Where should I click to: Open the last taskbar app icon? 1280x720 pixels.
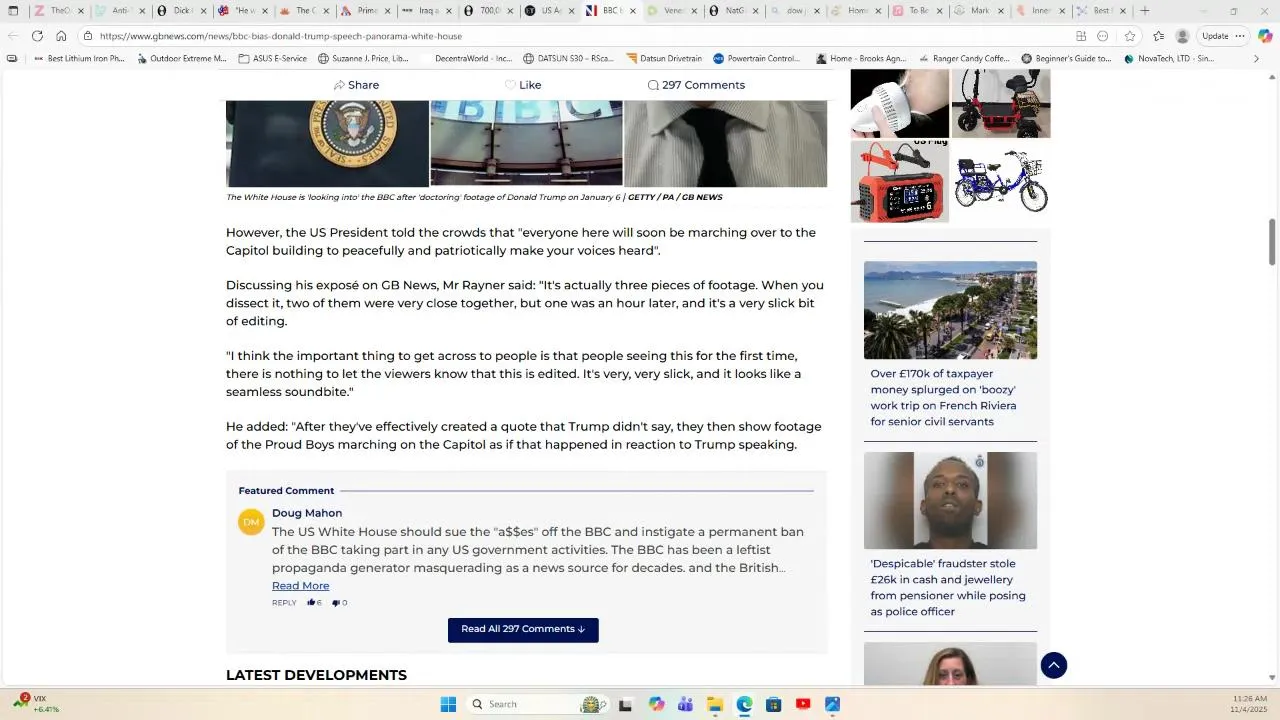(832, 704)
